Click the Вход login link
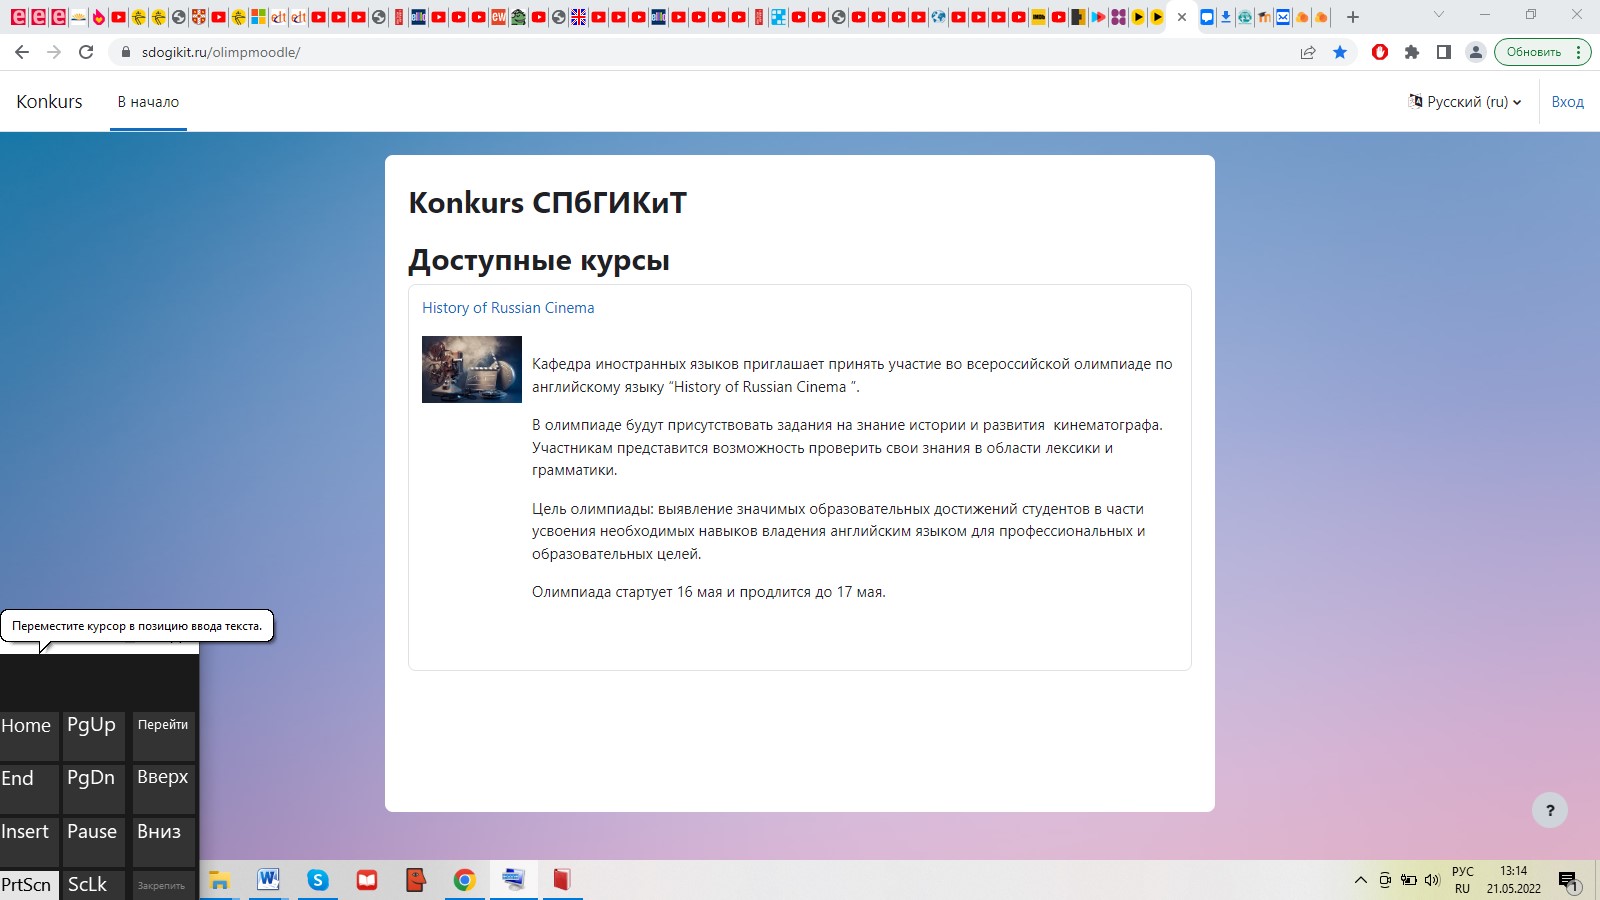The width and height of the screenshot is (1600, 900). (1567, 102)
